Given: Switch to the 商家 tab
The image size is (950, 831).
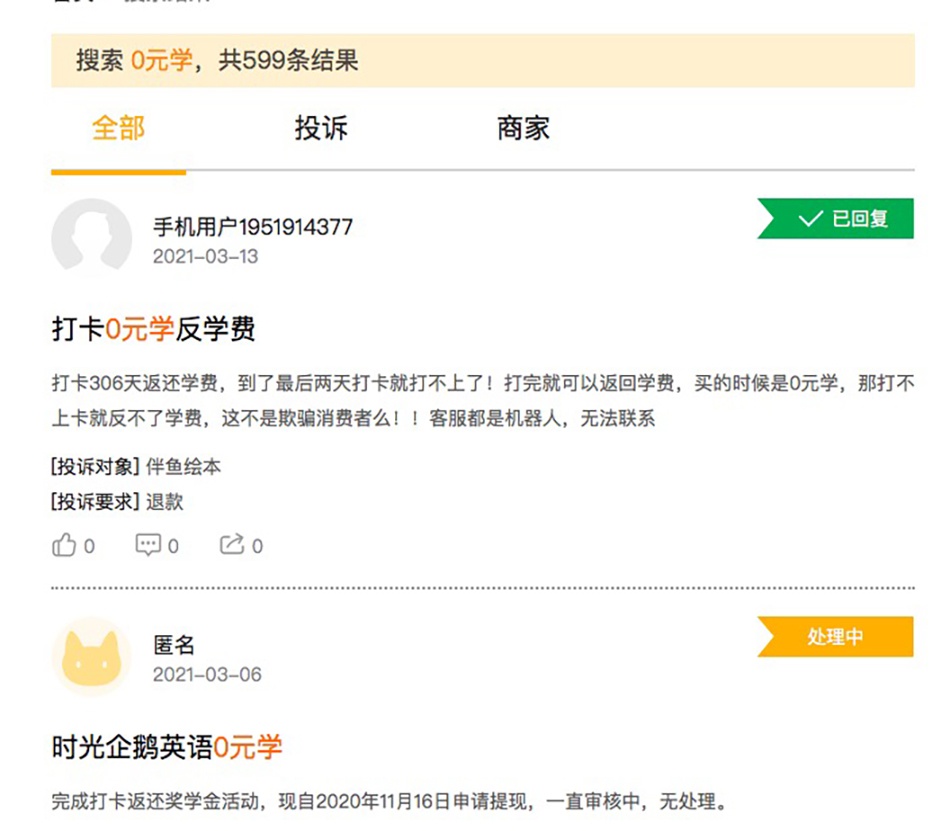Looking at the screenshot, I should pos(524,128).
